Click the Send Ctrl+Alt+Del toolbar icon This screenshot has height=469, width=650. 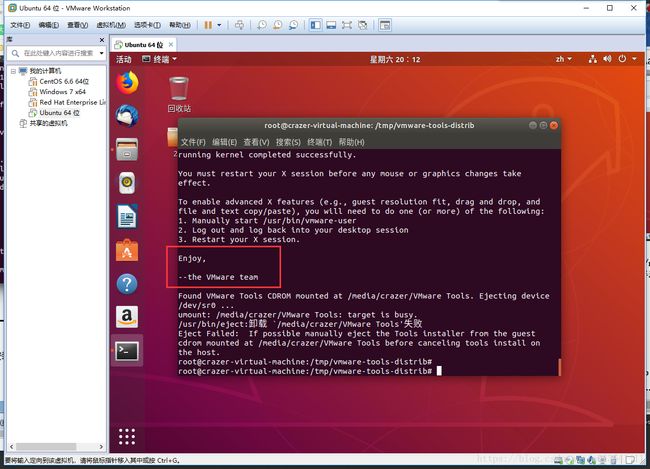pyautogui.click(x=239, y=25)
